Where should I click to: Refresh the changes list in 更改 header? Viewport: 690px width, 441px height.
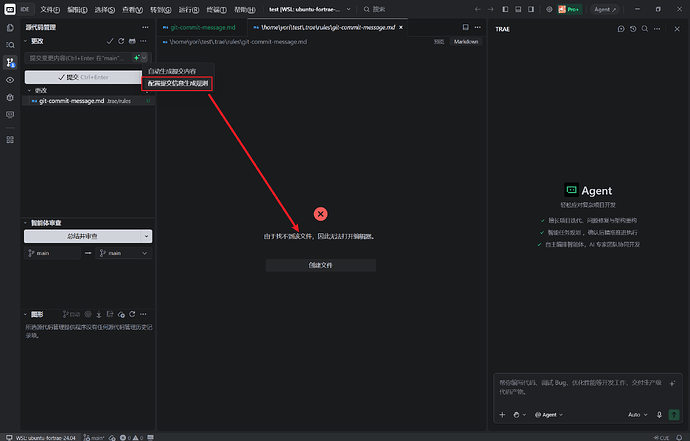(121, 41)
